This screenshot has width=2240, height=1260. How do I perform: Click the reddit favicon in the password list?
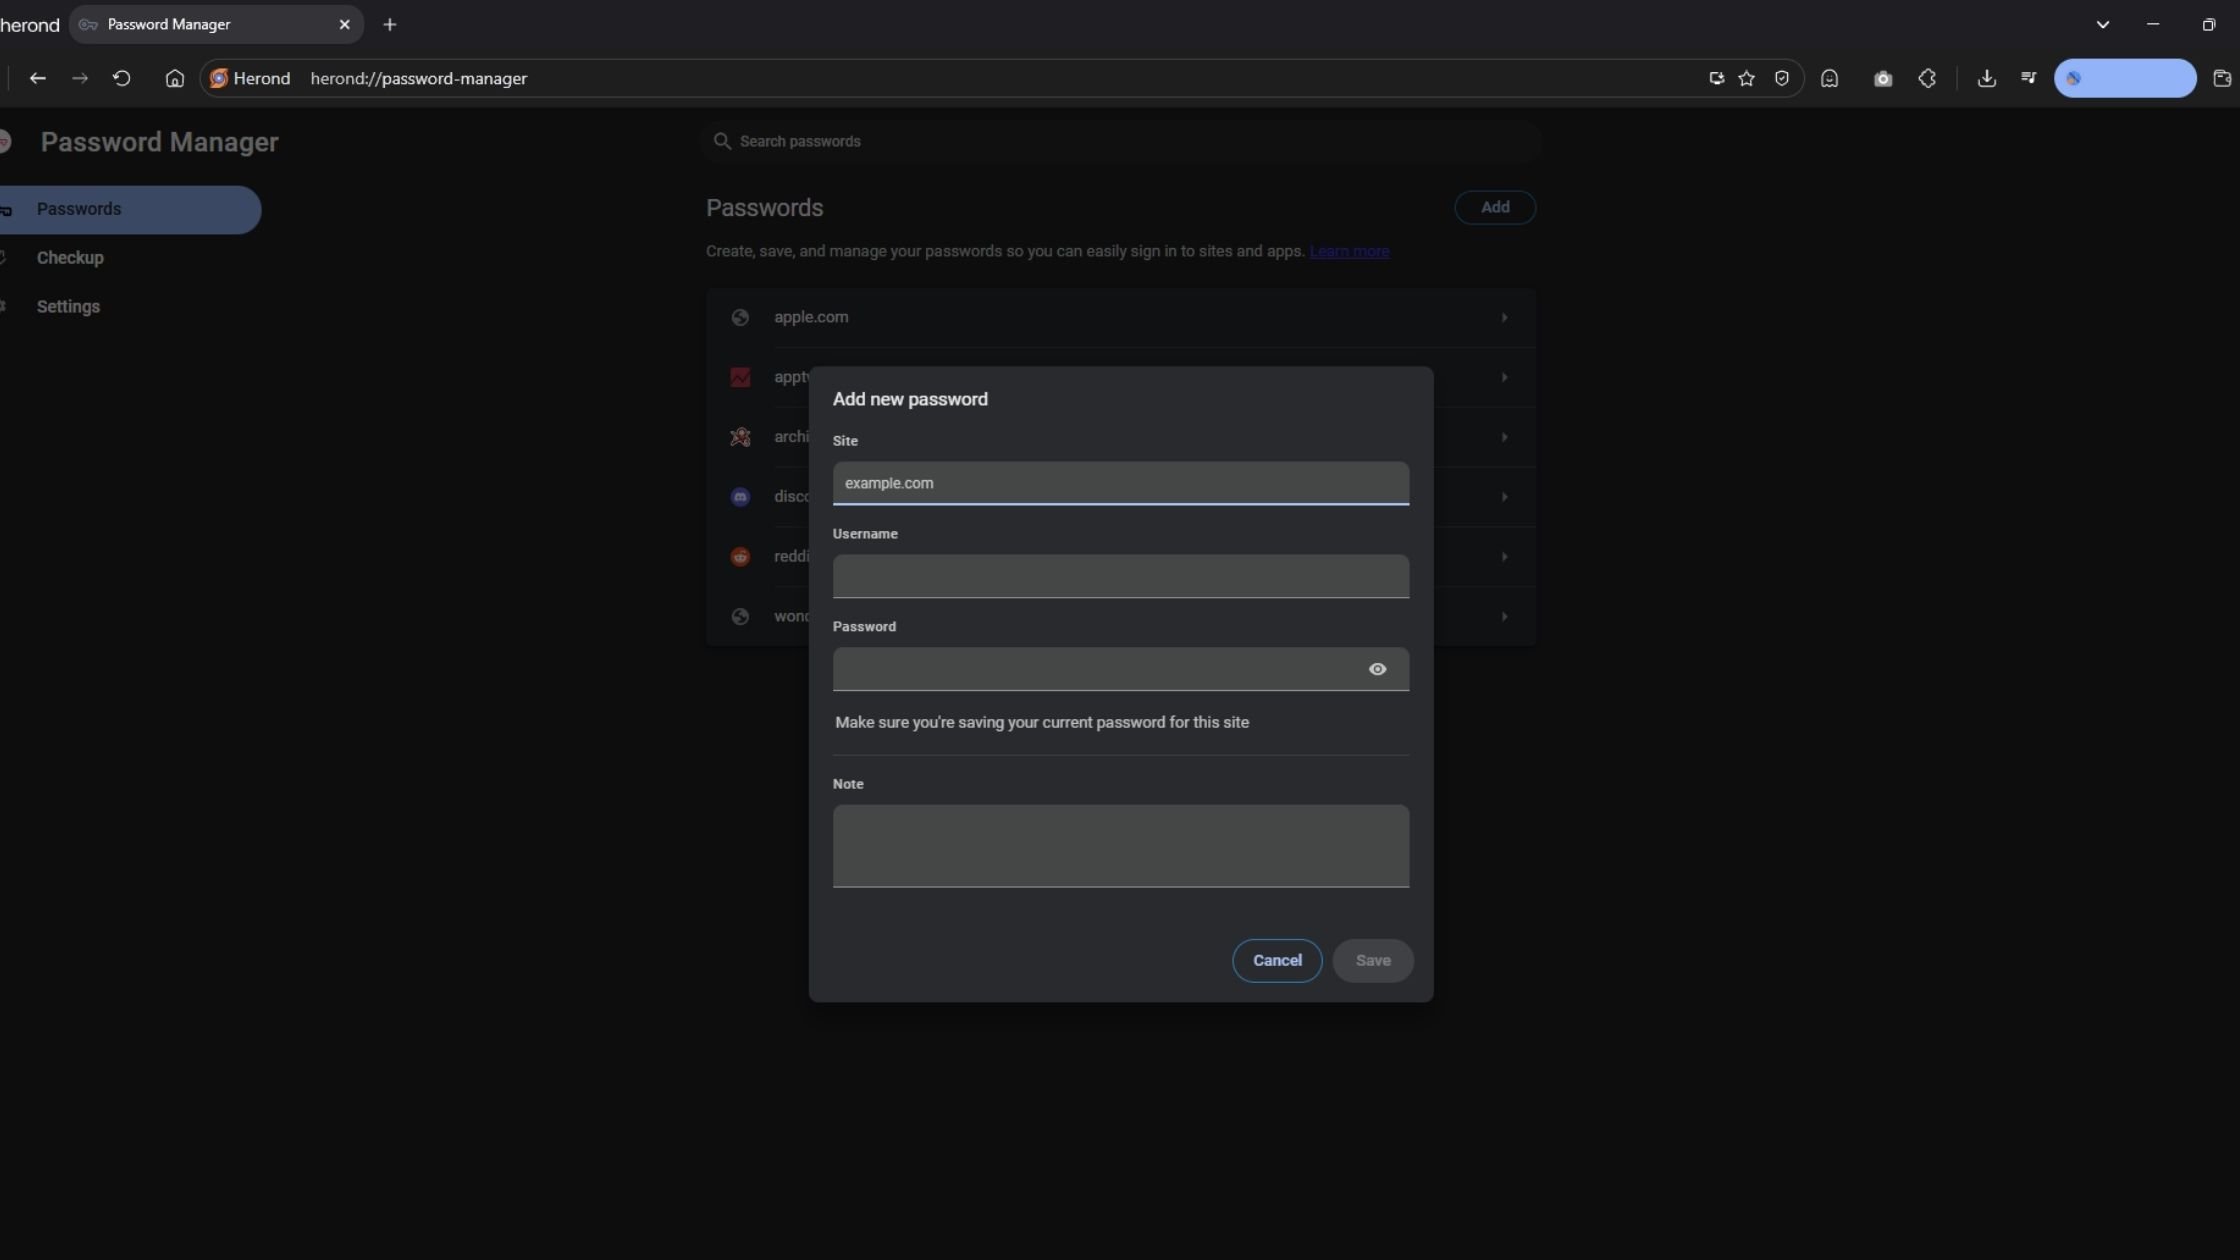click(740, 557)
